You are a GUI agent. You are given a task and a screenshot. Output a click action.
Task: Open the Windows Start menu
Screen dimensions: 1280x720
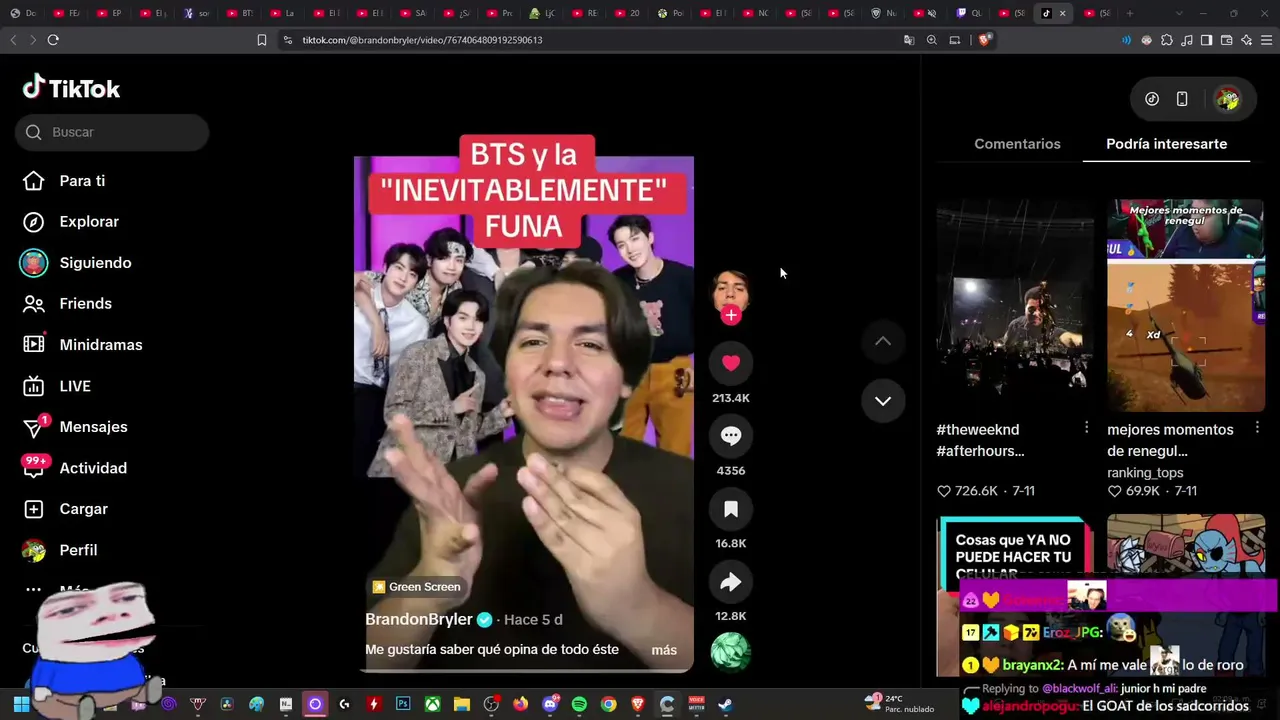[21, 704]
